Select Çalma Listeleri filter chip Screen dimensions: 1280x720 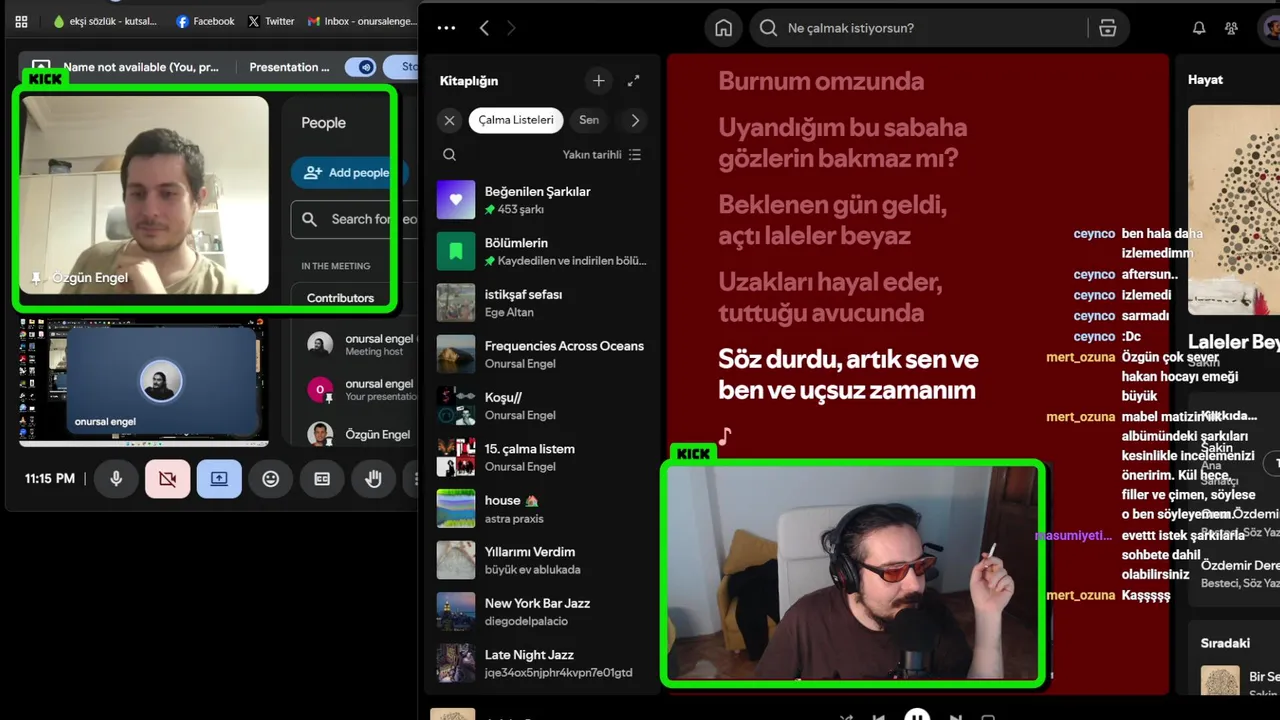pos(516,120)
